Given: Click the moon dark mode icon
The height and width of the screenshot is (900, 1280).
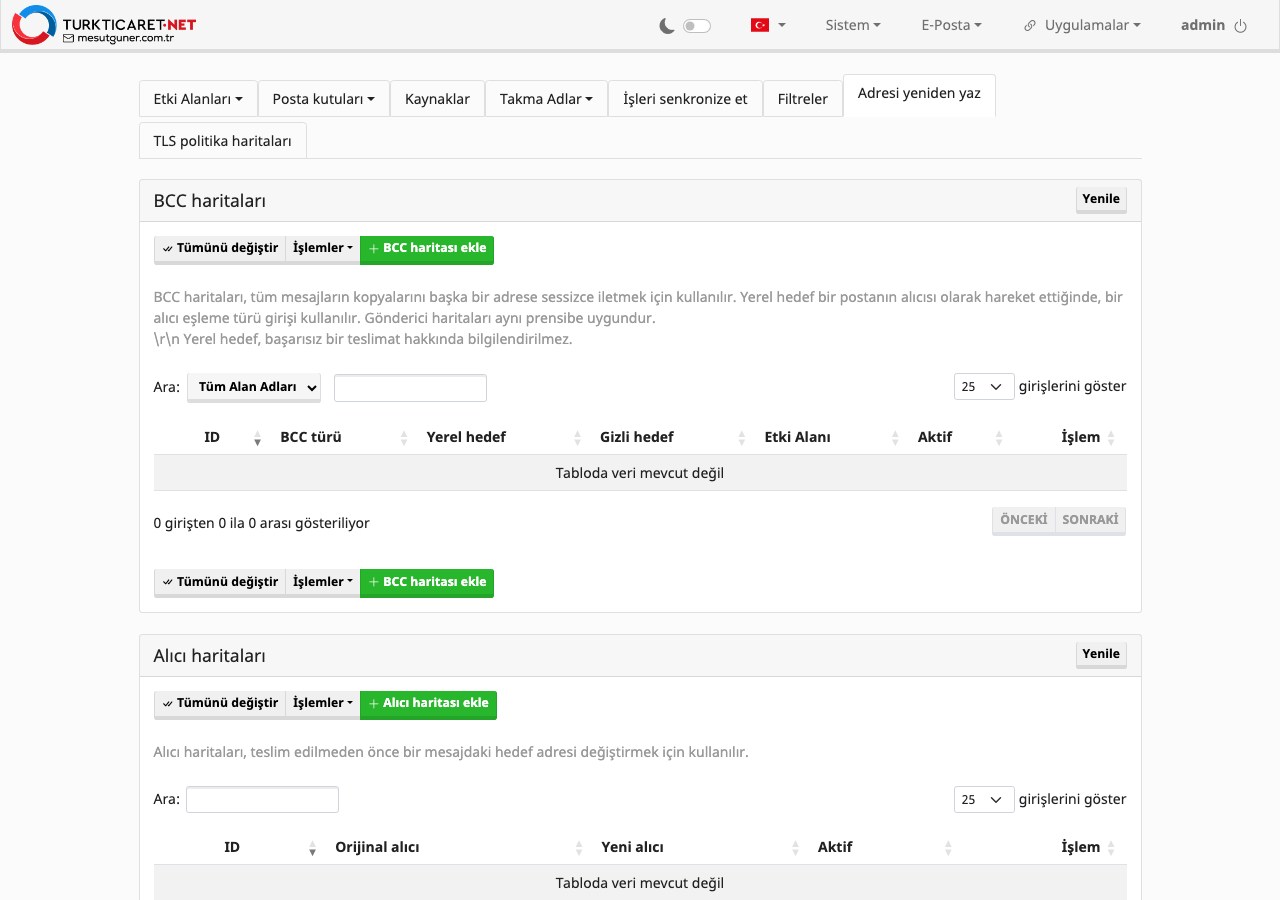Looking at the screenshot, I should point(667,26).
